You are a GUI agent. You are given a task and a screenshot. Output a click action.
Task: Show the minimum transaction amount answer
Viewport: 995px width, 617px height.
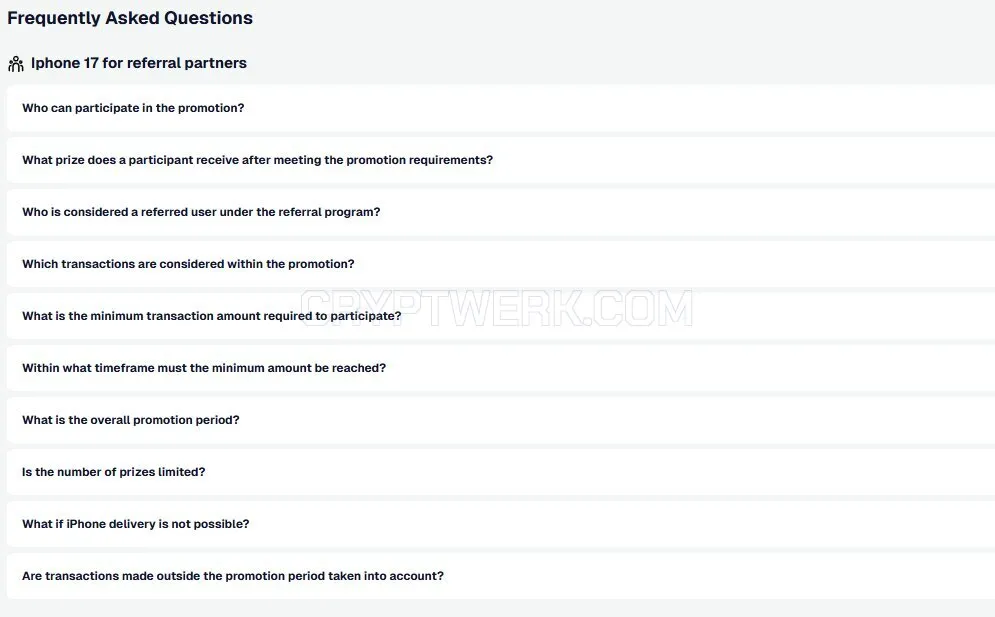click(501, 316)
